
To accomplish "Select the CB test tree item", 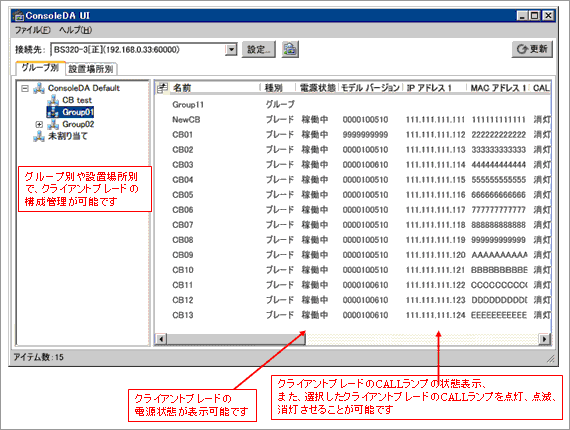I will tap(77, 100).
